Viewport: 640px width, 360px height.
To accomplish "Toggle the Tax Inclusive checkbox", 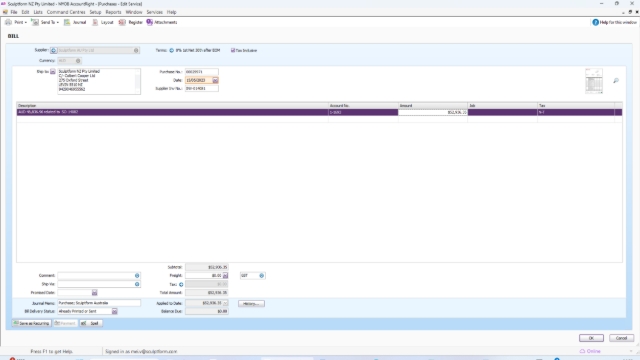I will 233,51.
